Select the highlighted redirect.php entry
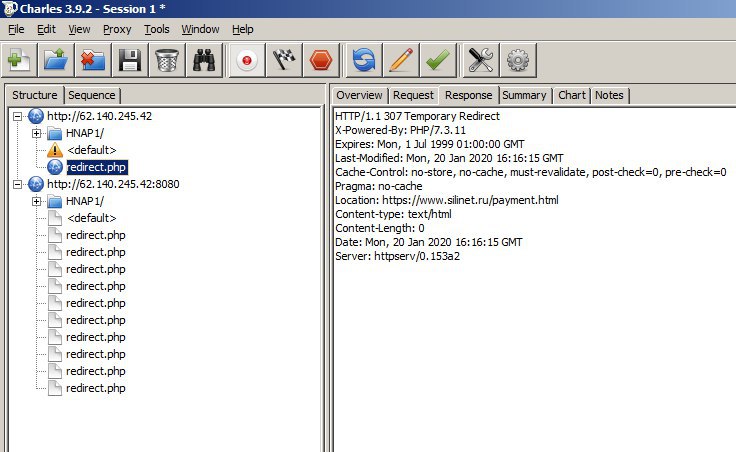Screen dimensions: 736x452 96,167
